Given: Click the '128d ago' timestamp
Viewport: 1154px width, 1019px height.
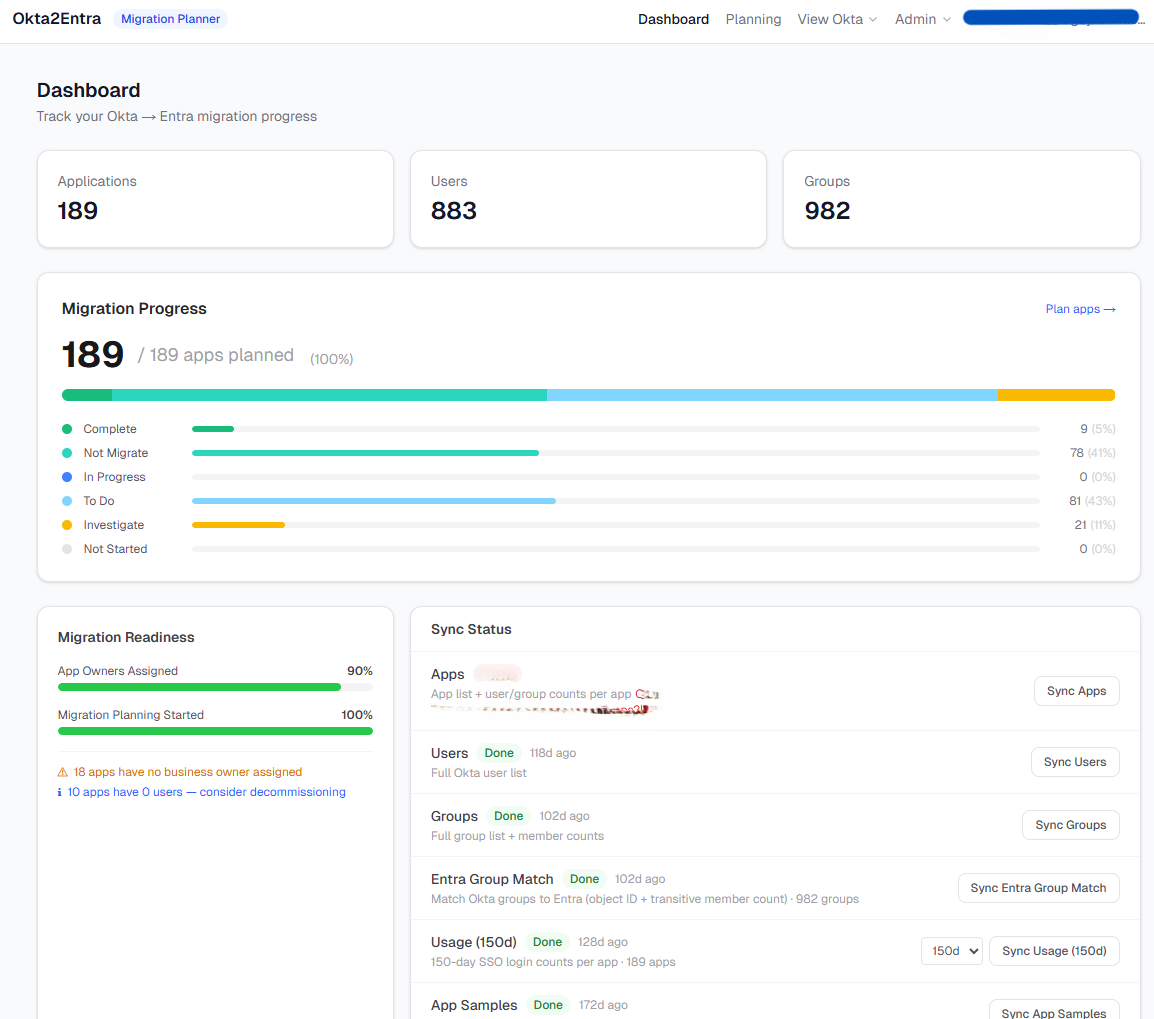Looking at the screenshot, I should pyautogui.click(x=603, y=942).
